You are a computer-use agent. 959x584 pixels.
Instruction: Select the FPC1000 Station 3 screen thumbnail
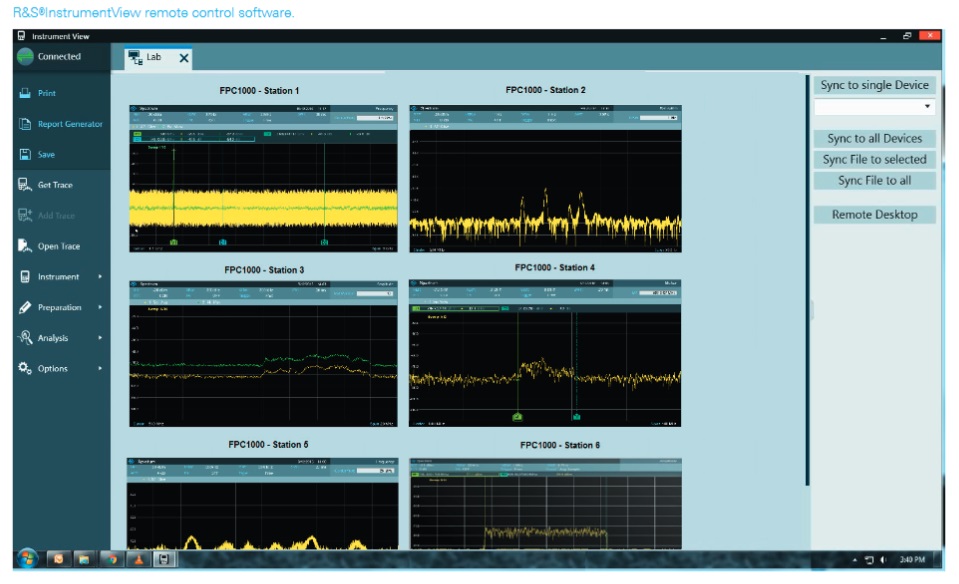point(263,353)
